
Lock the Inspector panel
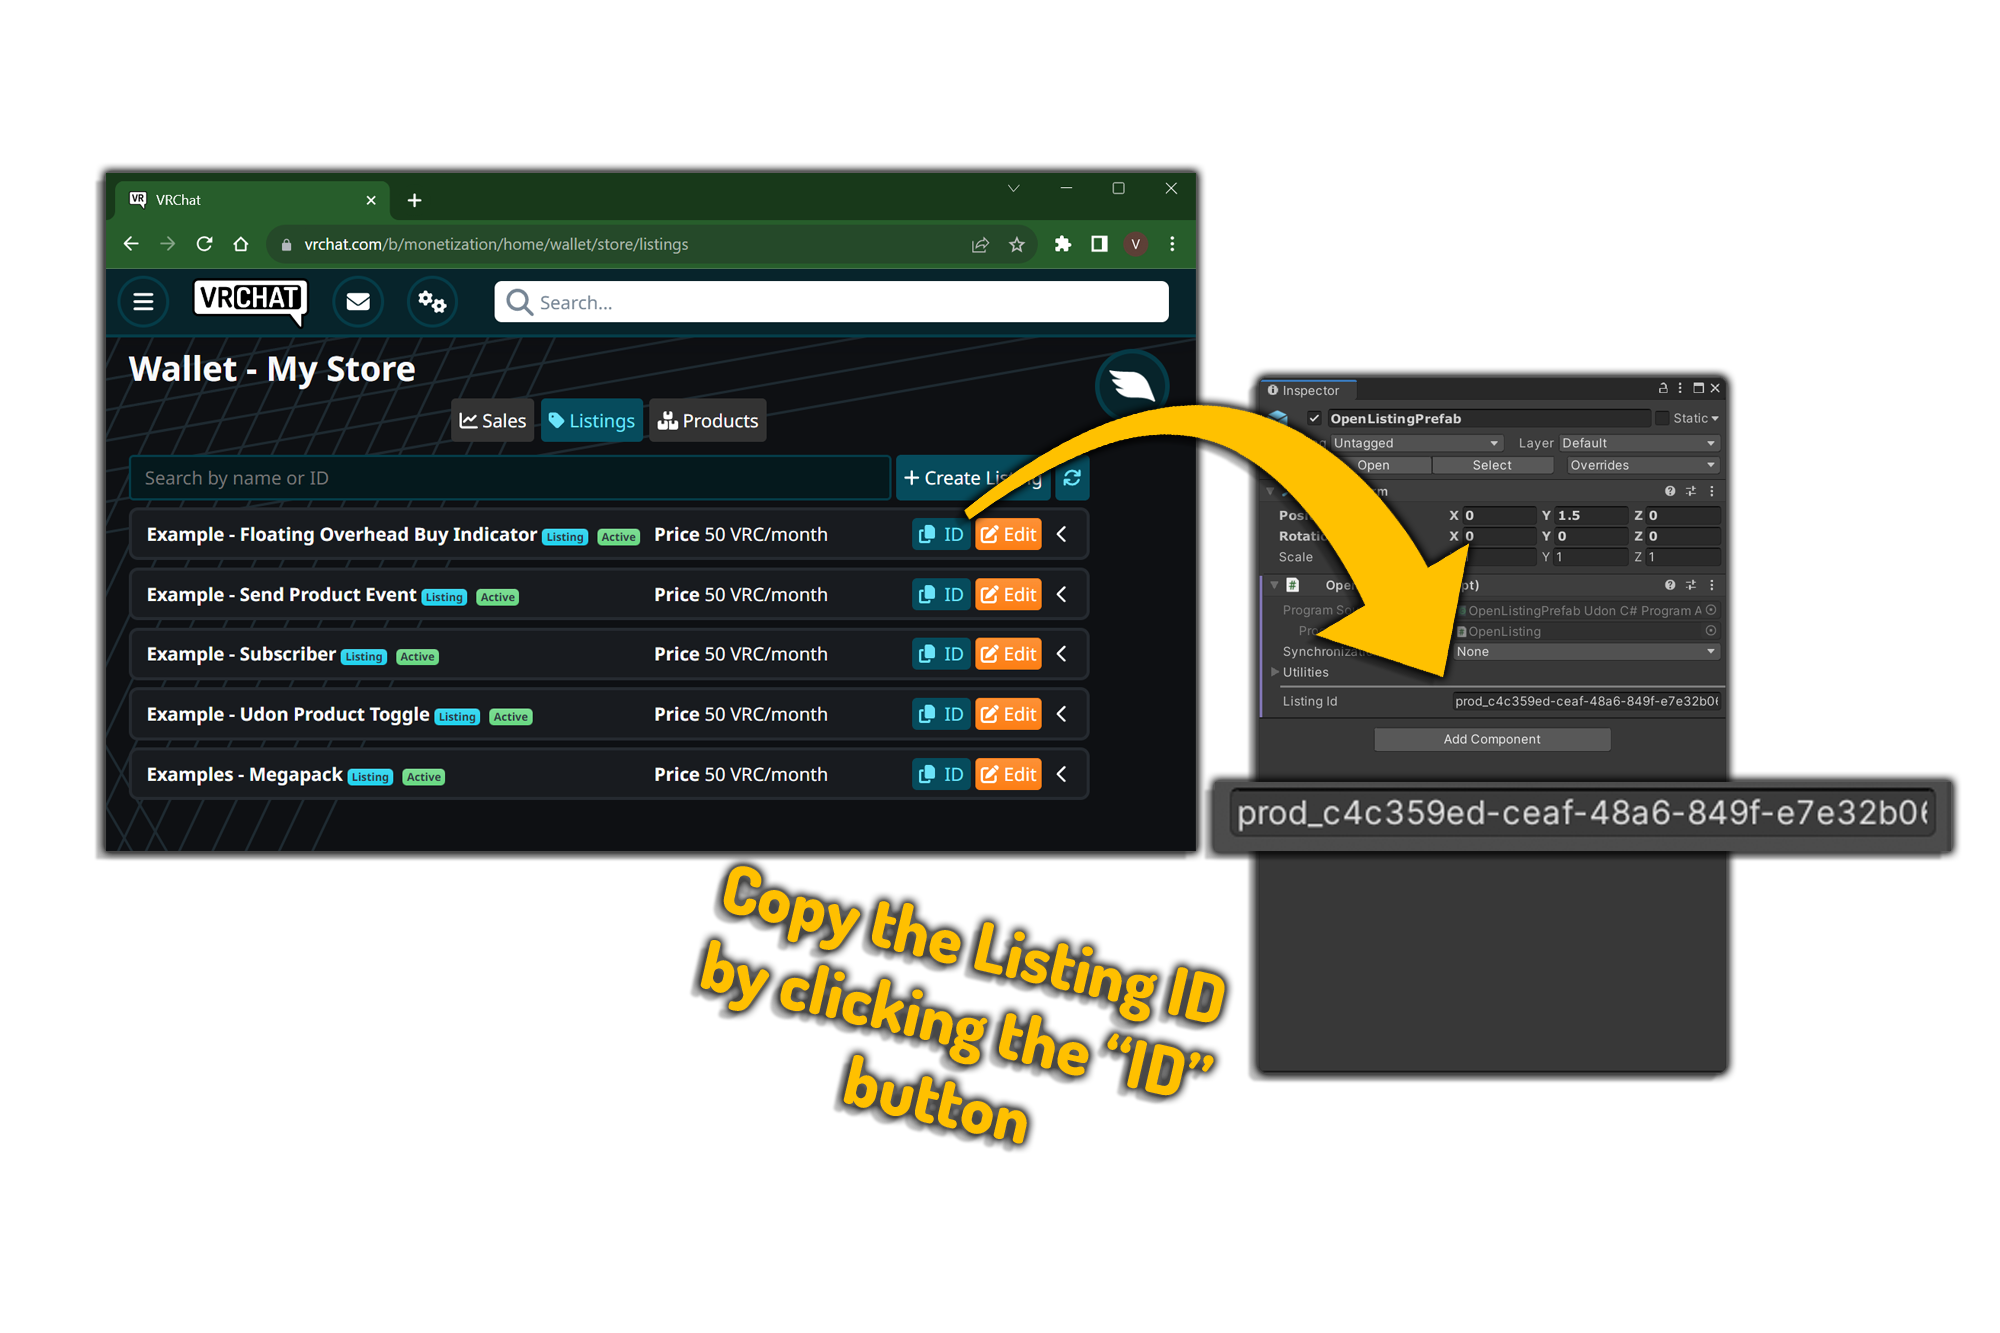click(1663, 388)
